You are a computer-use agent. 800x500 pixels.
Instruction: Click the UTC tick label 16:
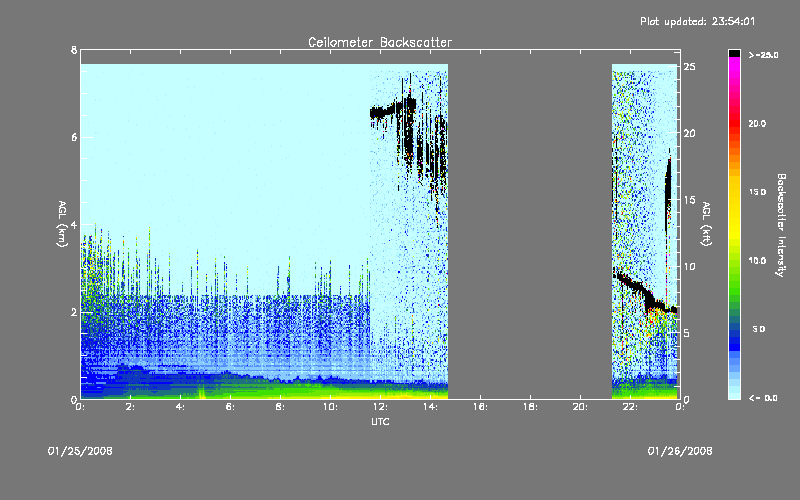point(480,407)
